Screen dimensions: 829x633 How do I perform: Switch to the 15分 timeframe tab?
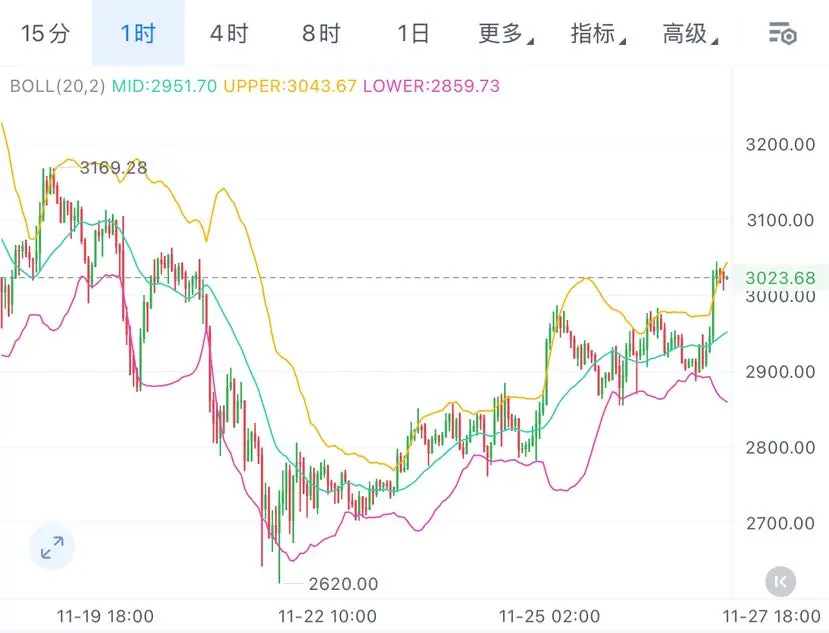[45, 33]
